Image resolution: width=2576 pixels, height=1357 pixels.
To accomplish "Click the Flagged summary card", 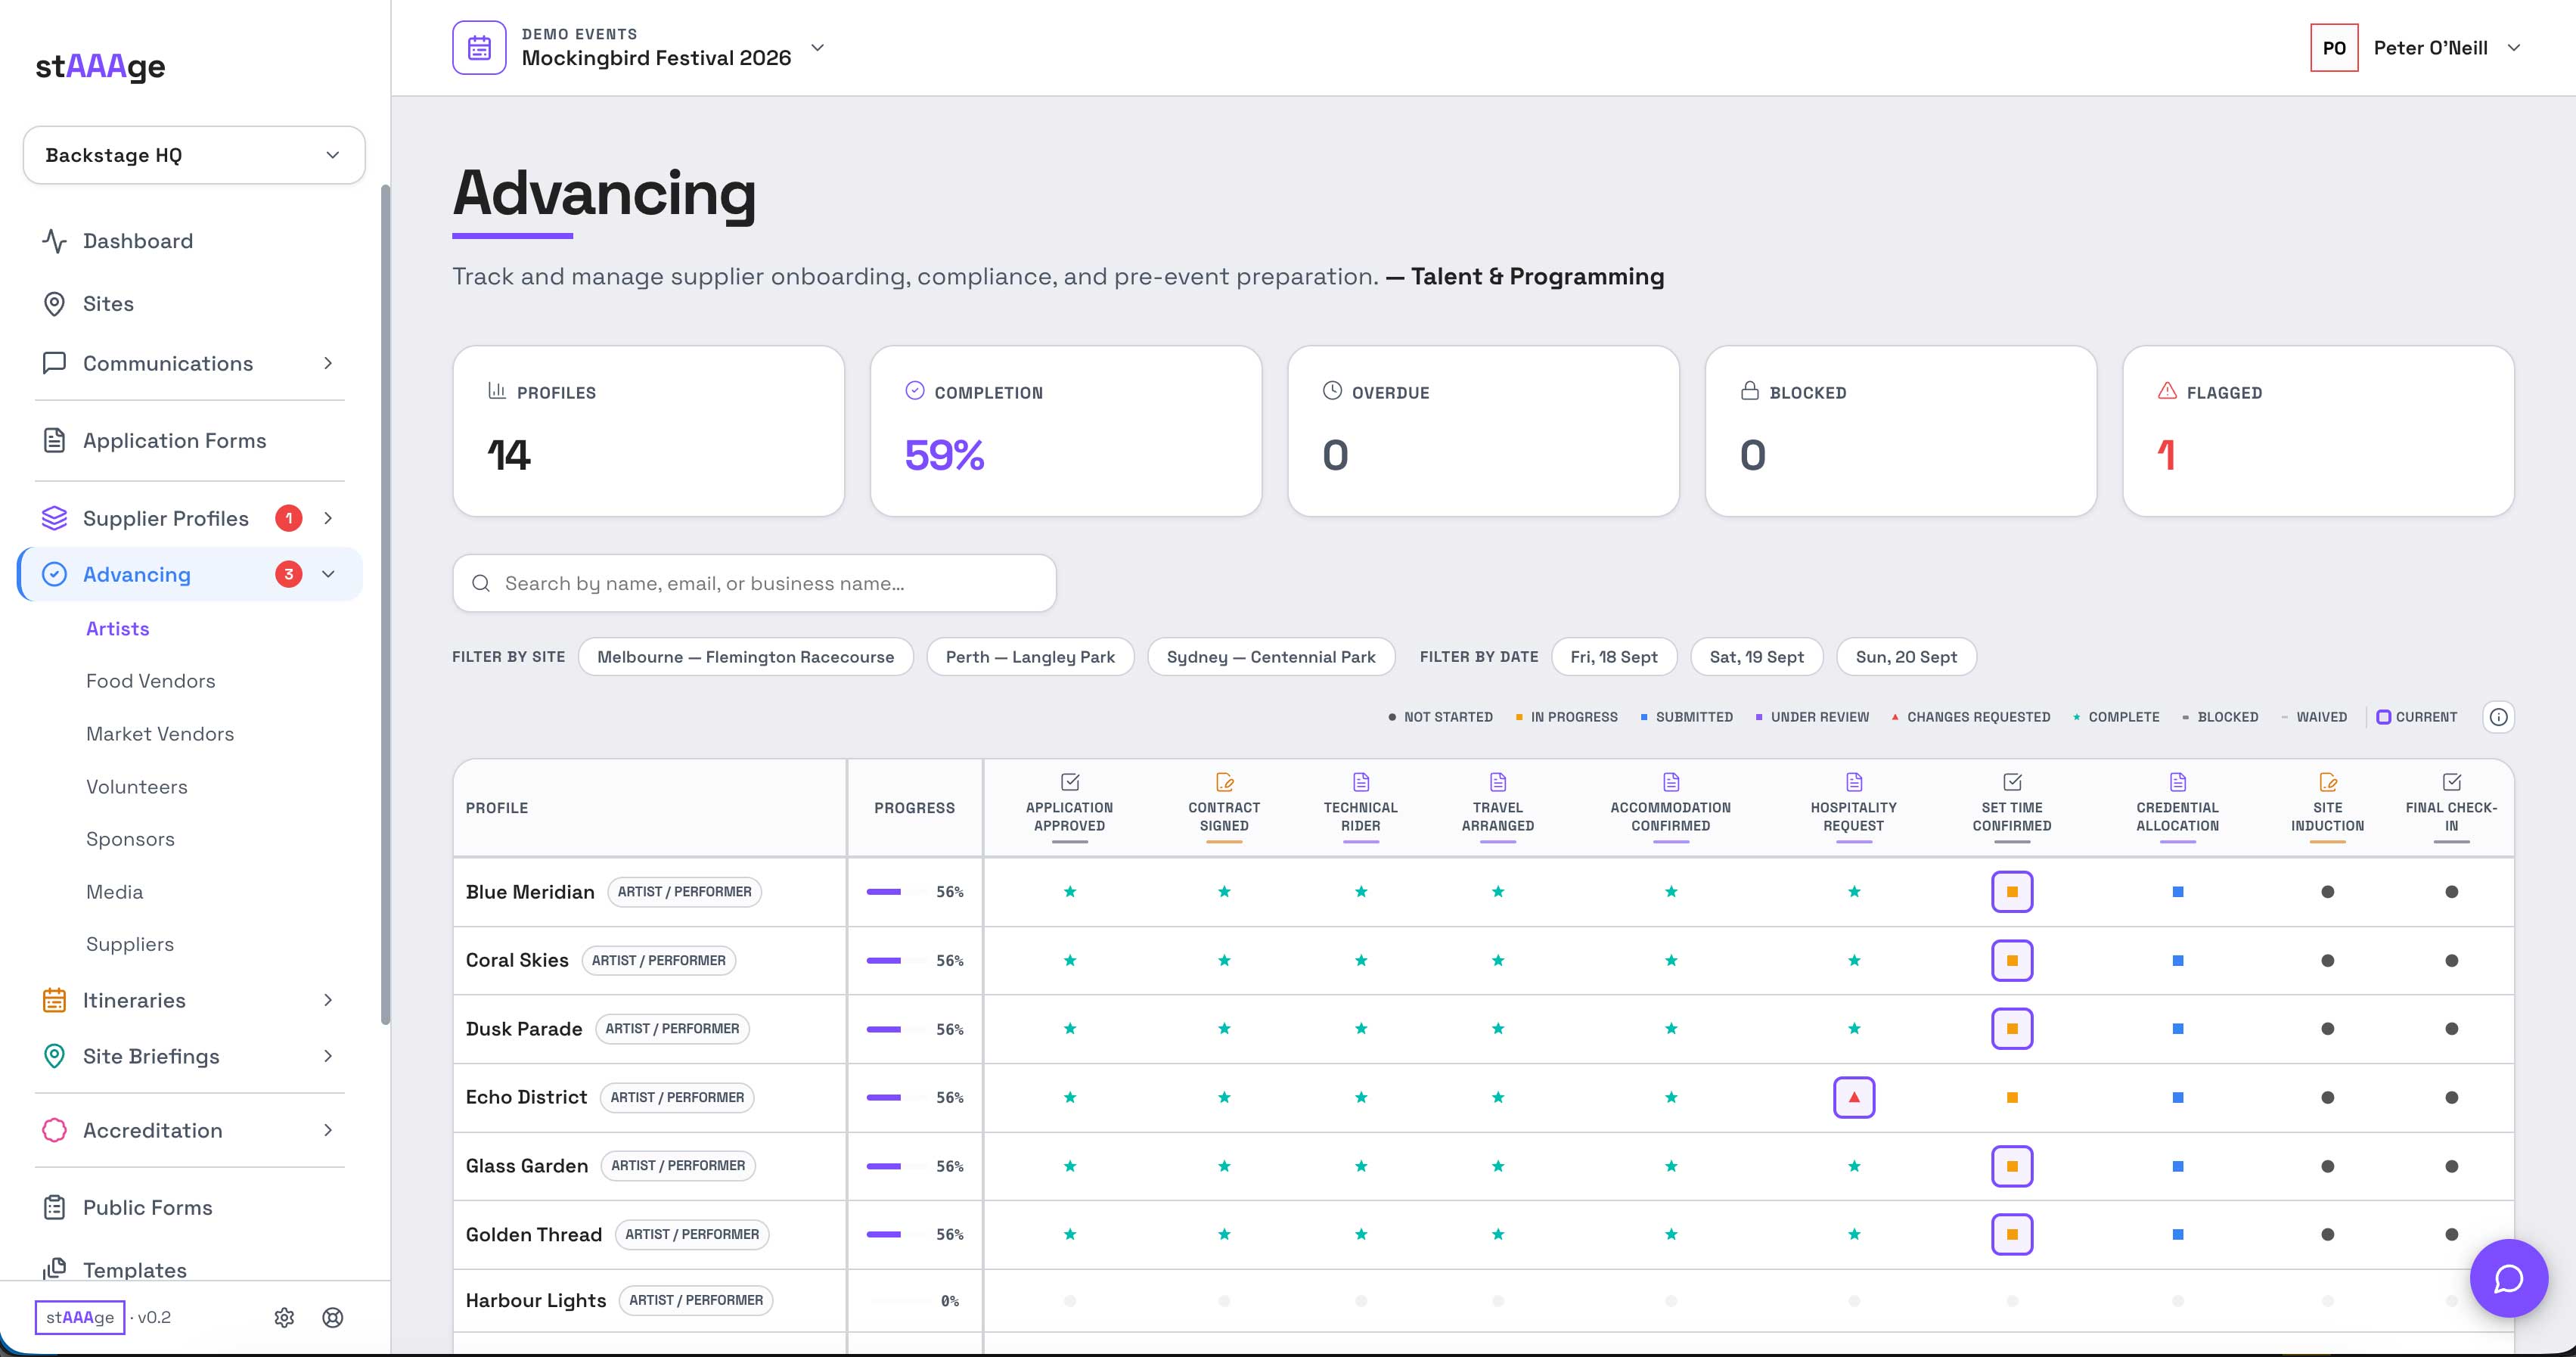I will coord(2317,431).
